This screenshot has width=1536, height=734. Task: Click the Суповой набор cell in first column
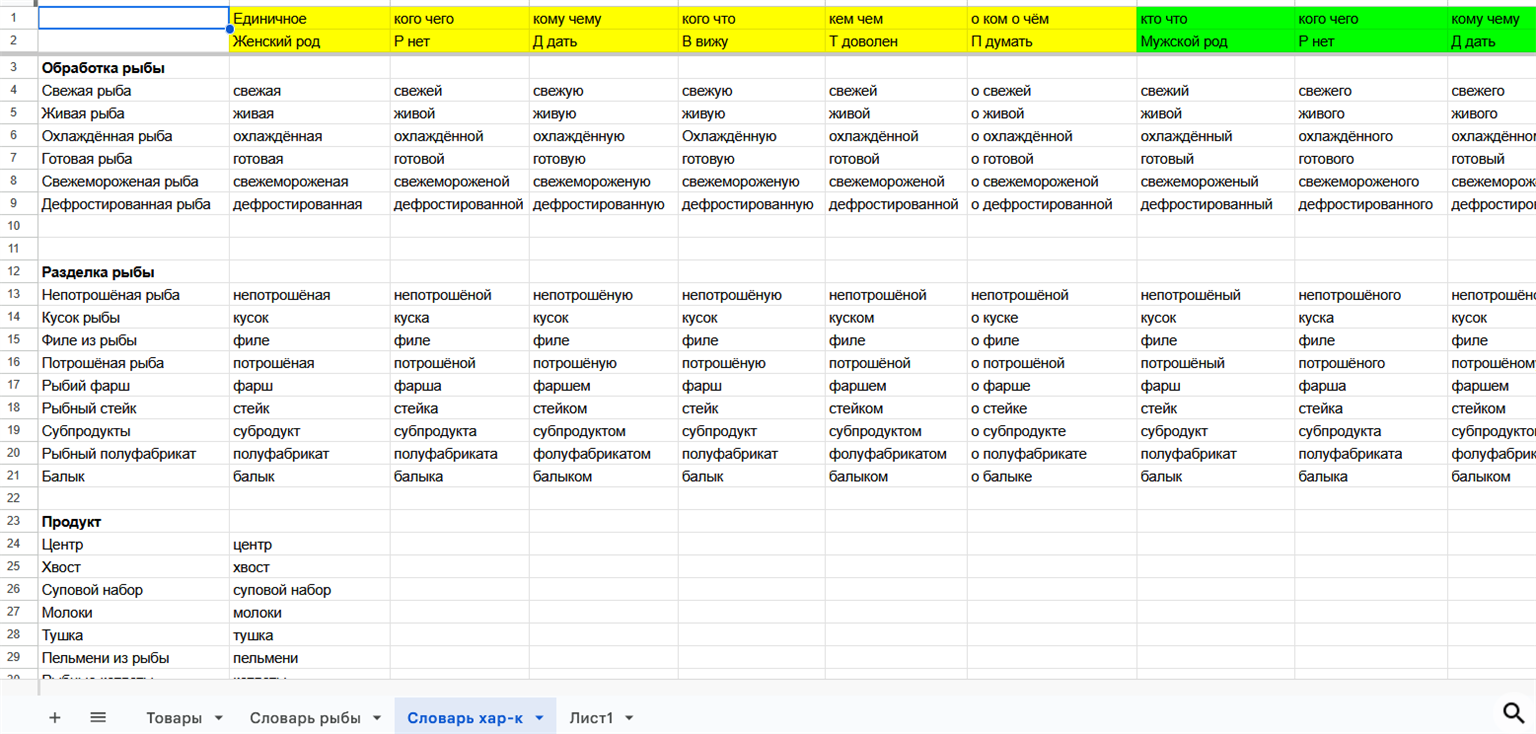(133, 590)
